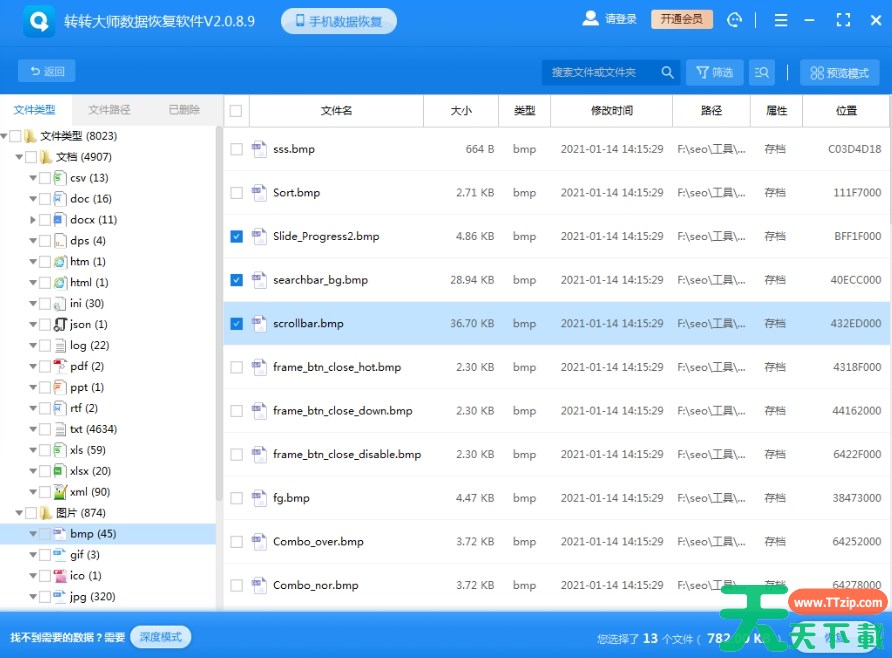Collapse the 图片 (874) tree node
Screen dimensions: 892x658
[x=18, y=513]
